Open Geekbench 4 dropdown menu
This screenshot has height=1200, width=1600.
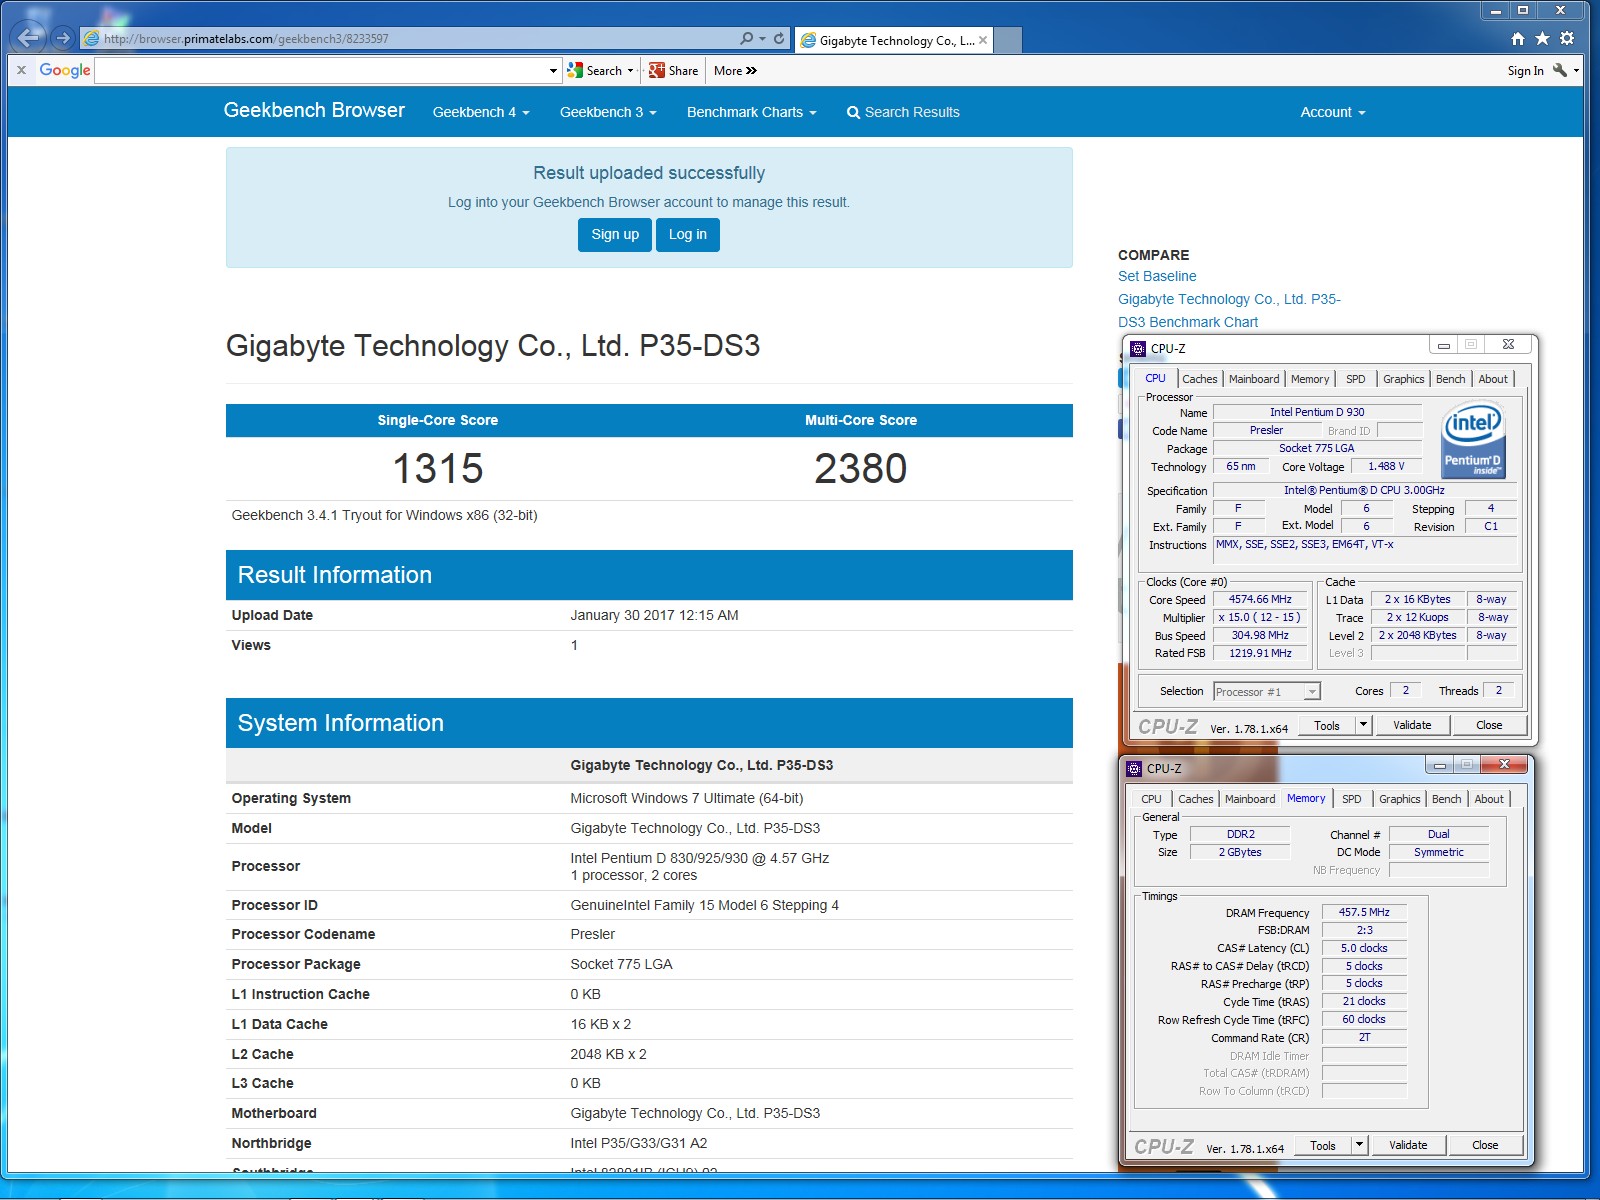pos(481,112)
